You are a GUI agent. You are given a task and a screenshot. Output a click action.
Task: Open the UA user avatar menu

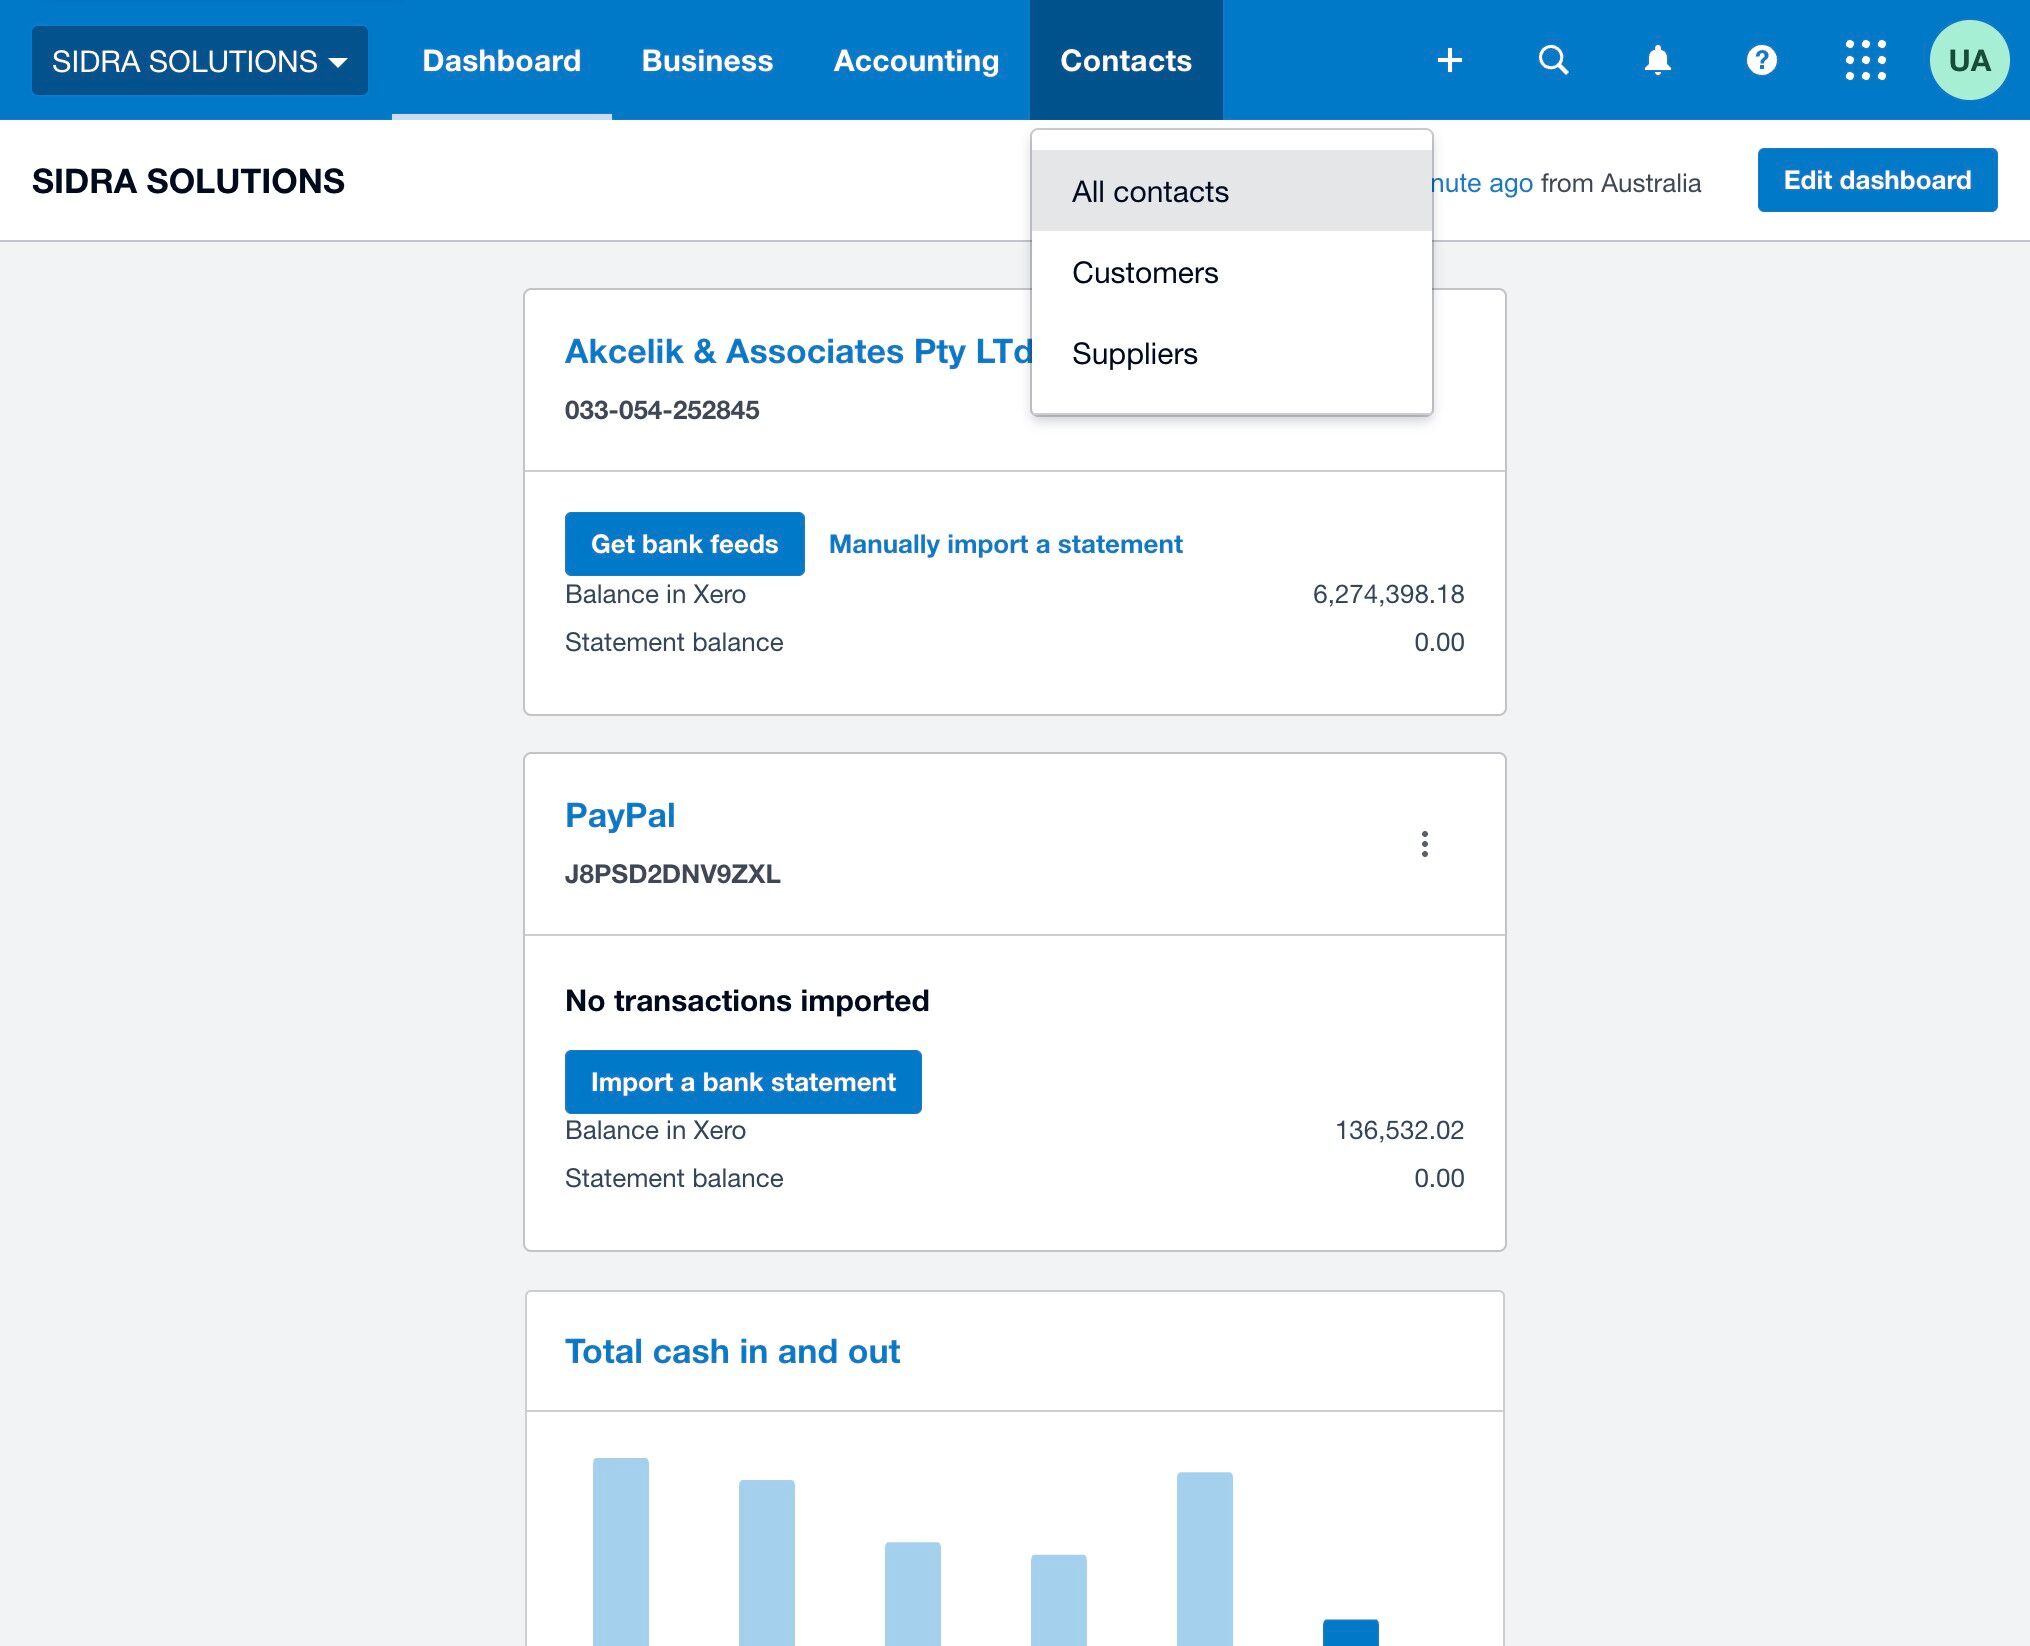[x=1968, y=60]
